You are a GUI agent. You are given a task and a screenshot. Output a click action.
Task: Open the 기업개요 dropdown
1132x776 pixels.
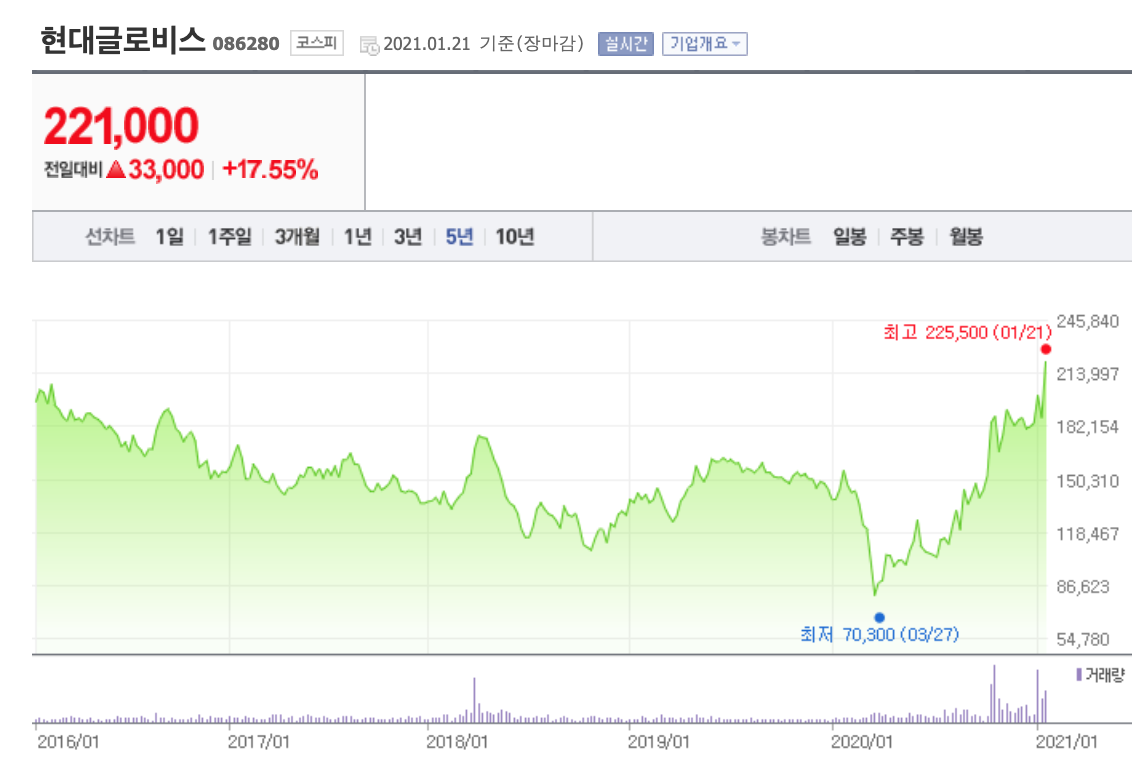pyautogui.click(x=705, y=44)
